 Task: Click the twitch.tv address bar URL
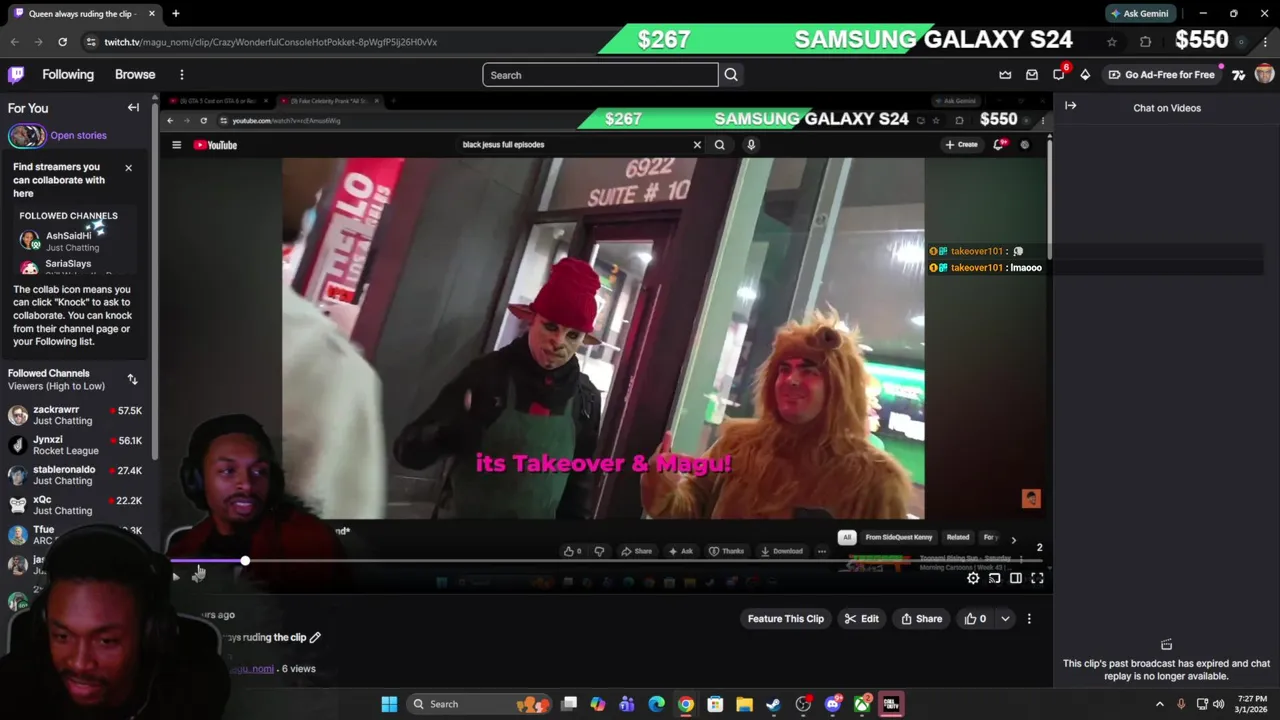(271, 42)
